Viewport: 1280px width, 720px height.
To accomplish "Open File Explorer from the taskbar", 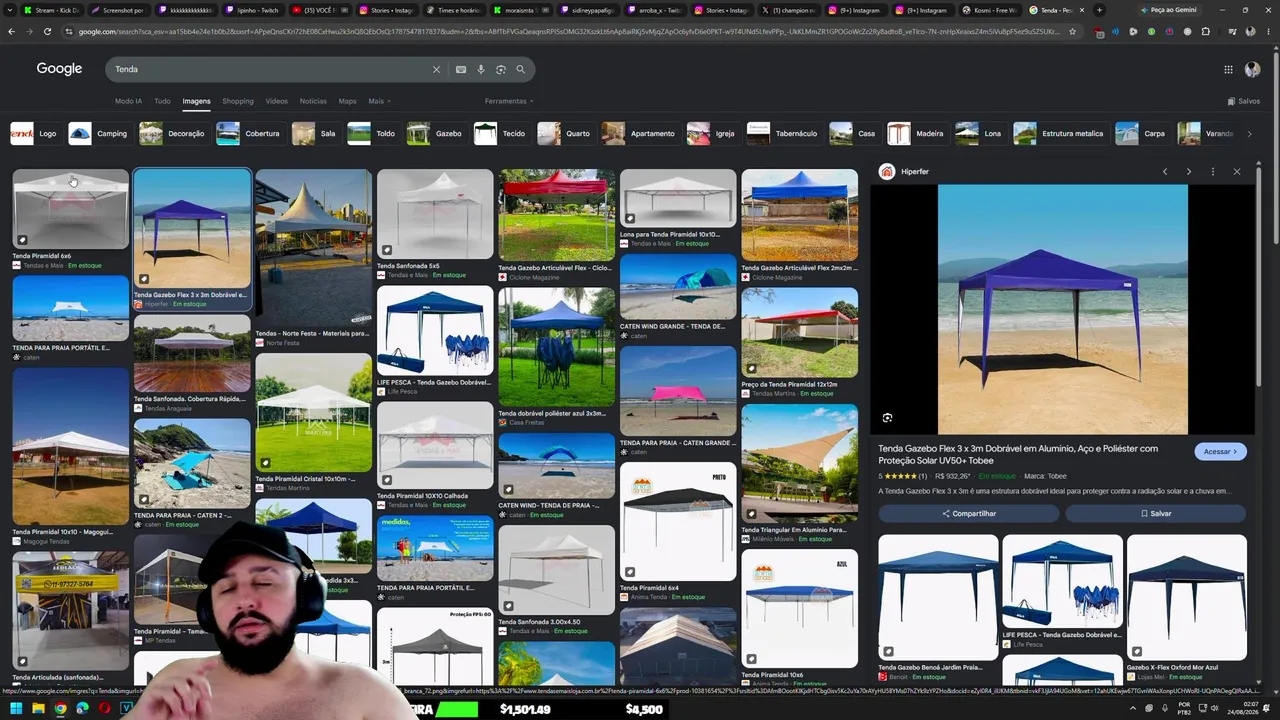I will pyautogui.click(x=38, y=709).
